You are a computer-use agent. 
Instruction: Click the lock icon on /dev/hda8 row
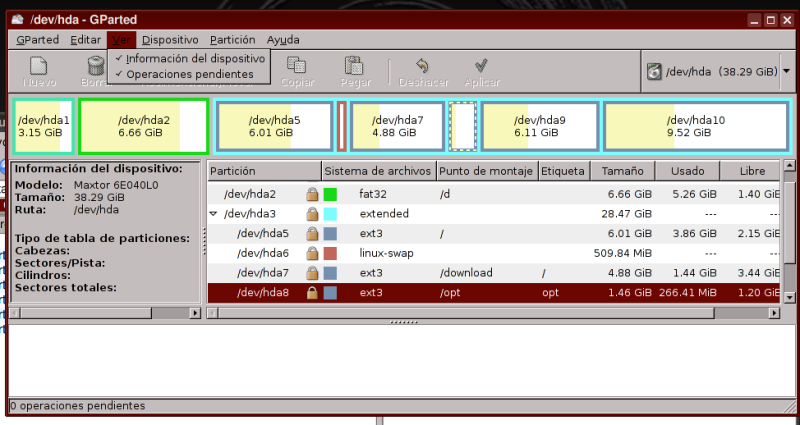(x=312, y=293)
